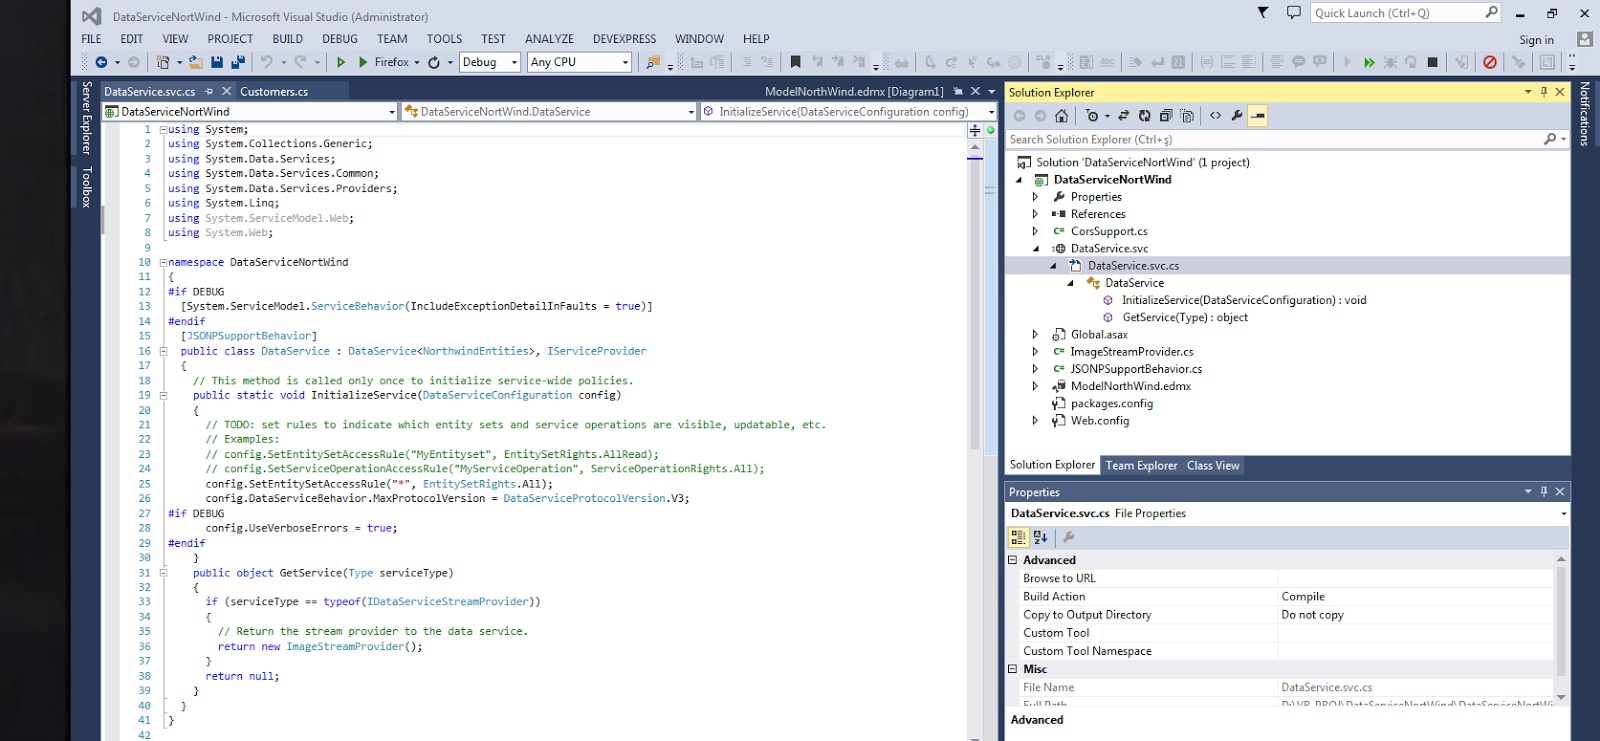
Task: Switch to the Customers.cs tab
Action: click(x=274, y=91)
